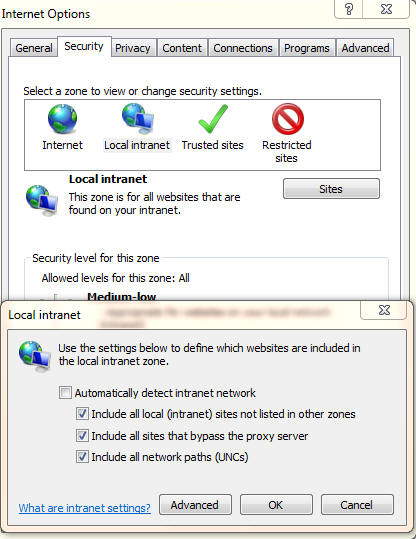Choose the Restricted sites red prohibited icon

click(287, 119)
